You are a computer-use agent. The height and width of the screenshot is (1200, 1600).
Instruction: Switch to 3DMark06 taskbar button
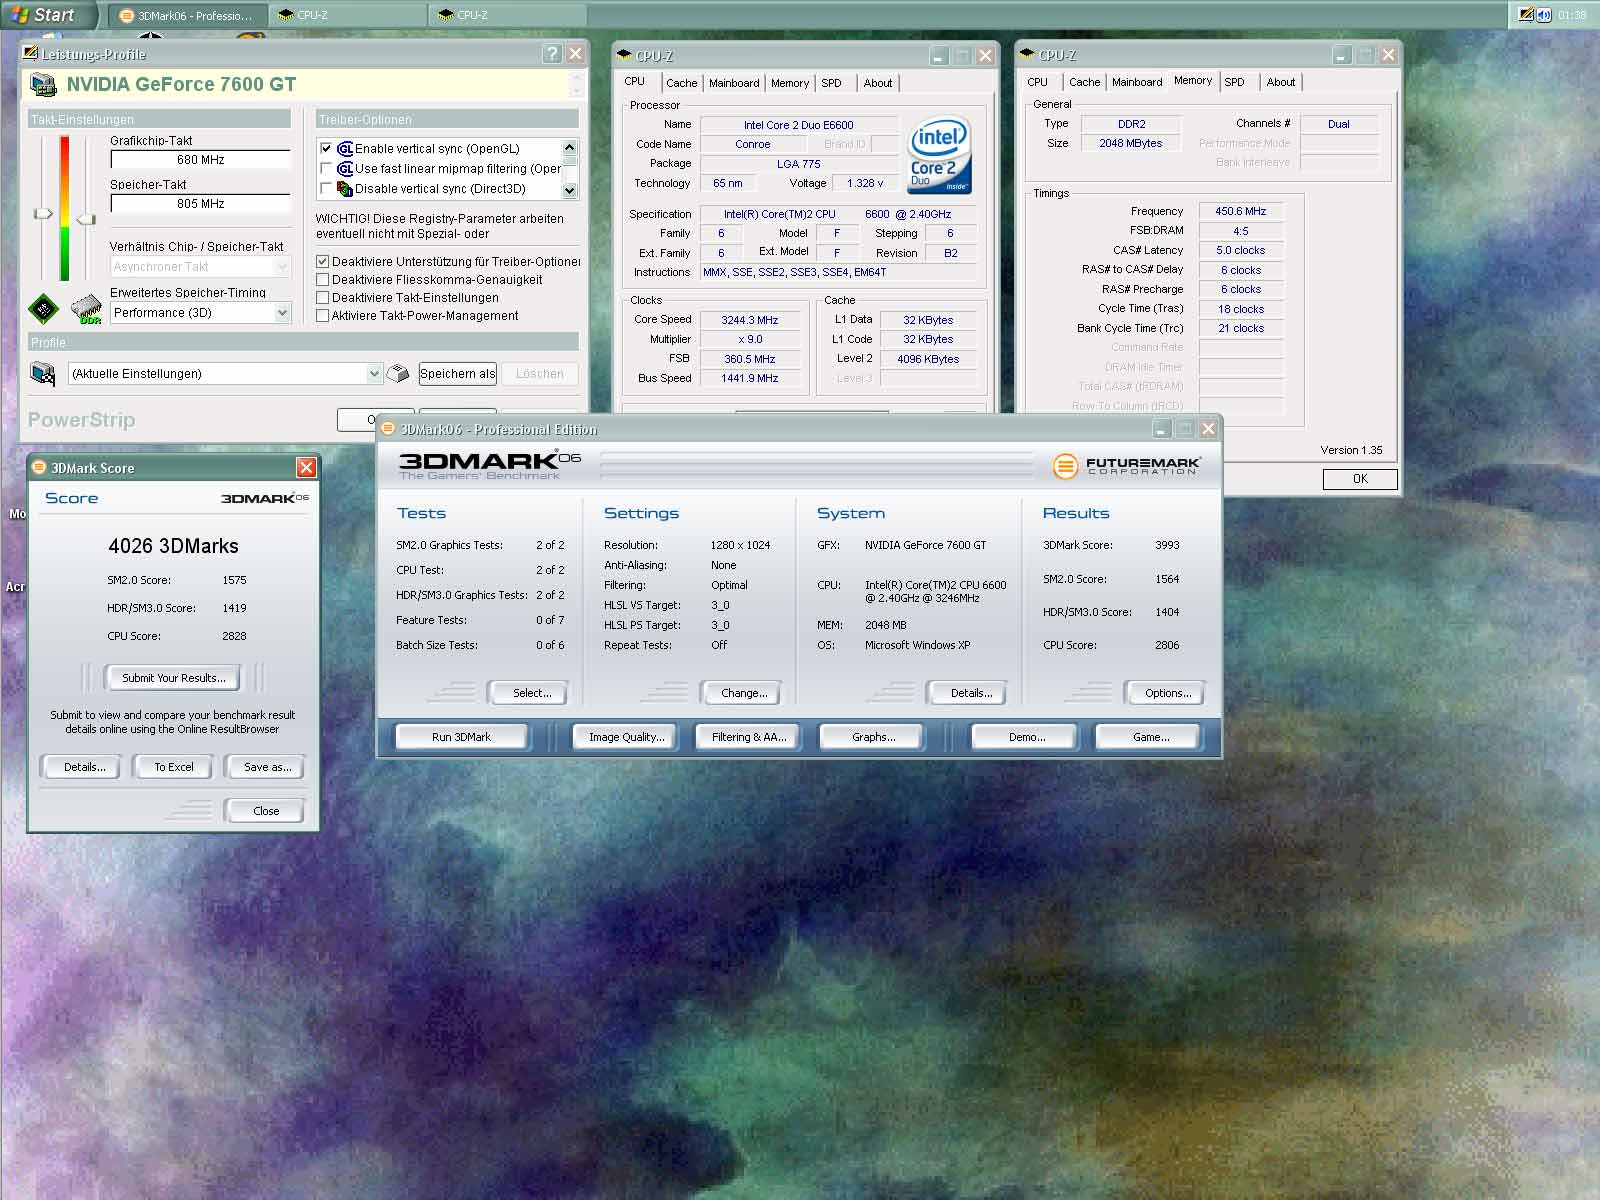(187, 15)
